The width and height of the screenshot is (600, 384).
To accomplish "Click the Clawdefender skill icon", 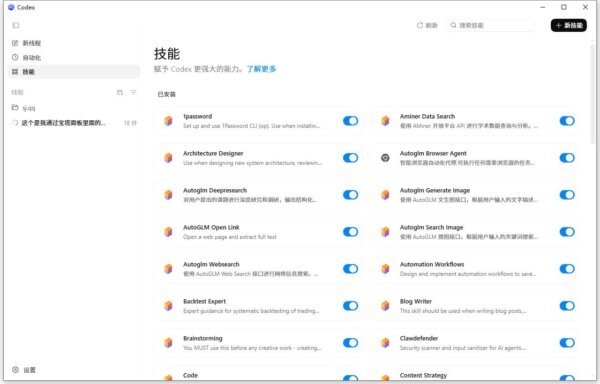I will [x=385, y=343].
